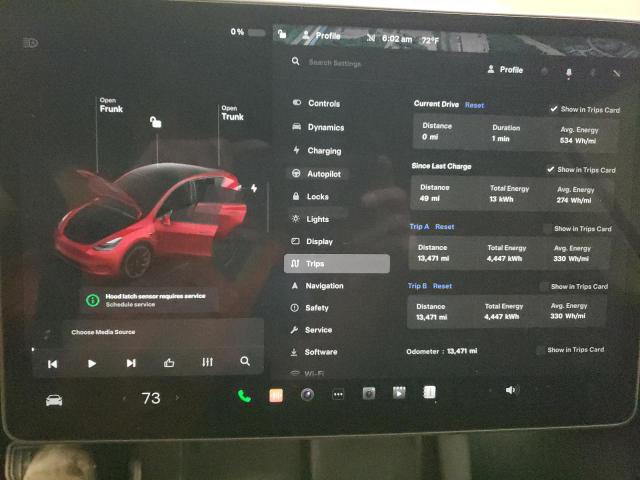Check Show in Trips Card for Trip A
This screenshot has height=480, width=640.
547,229
